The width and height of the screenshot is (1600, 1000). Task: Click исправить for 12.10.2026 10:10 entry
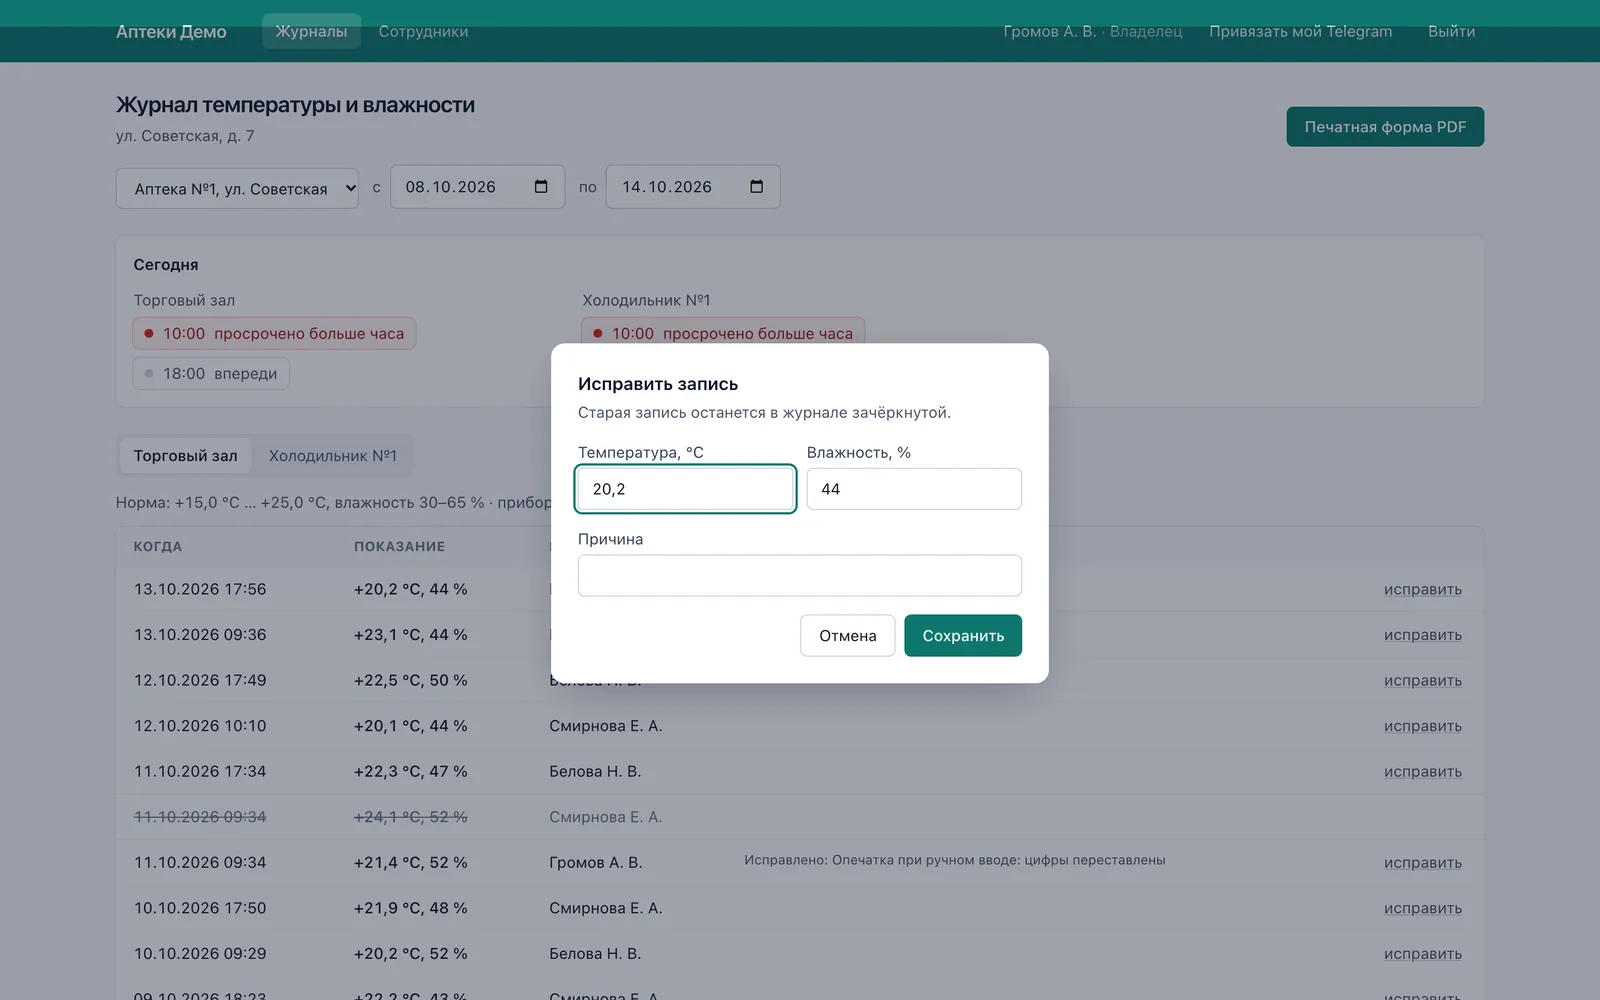coord(1423,726)
